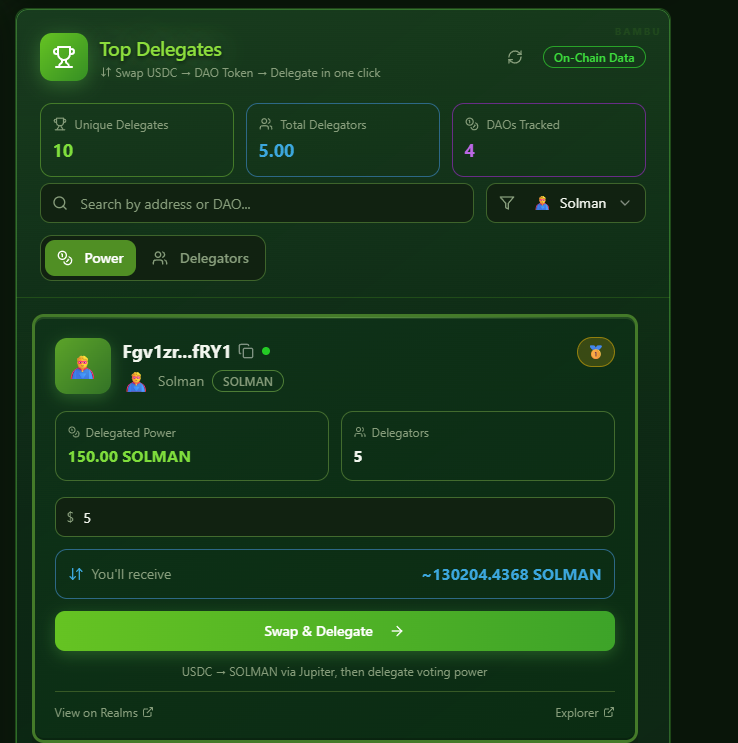Click the Fgv1zr...fRY1 address text
The height and width of the screenshot is (743, 738).
tap(176, 352)
